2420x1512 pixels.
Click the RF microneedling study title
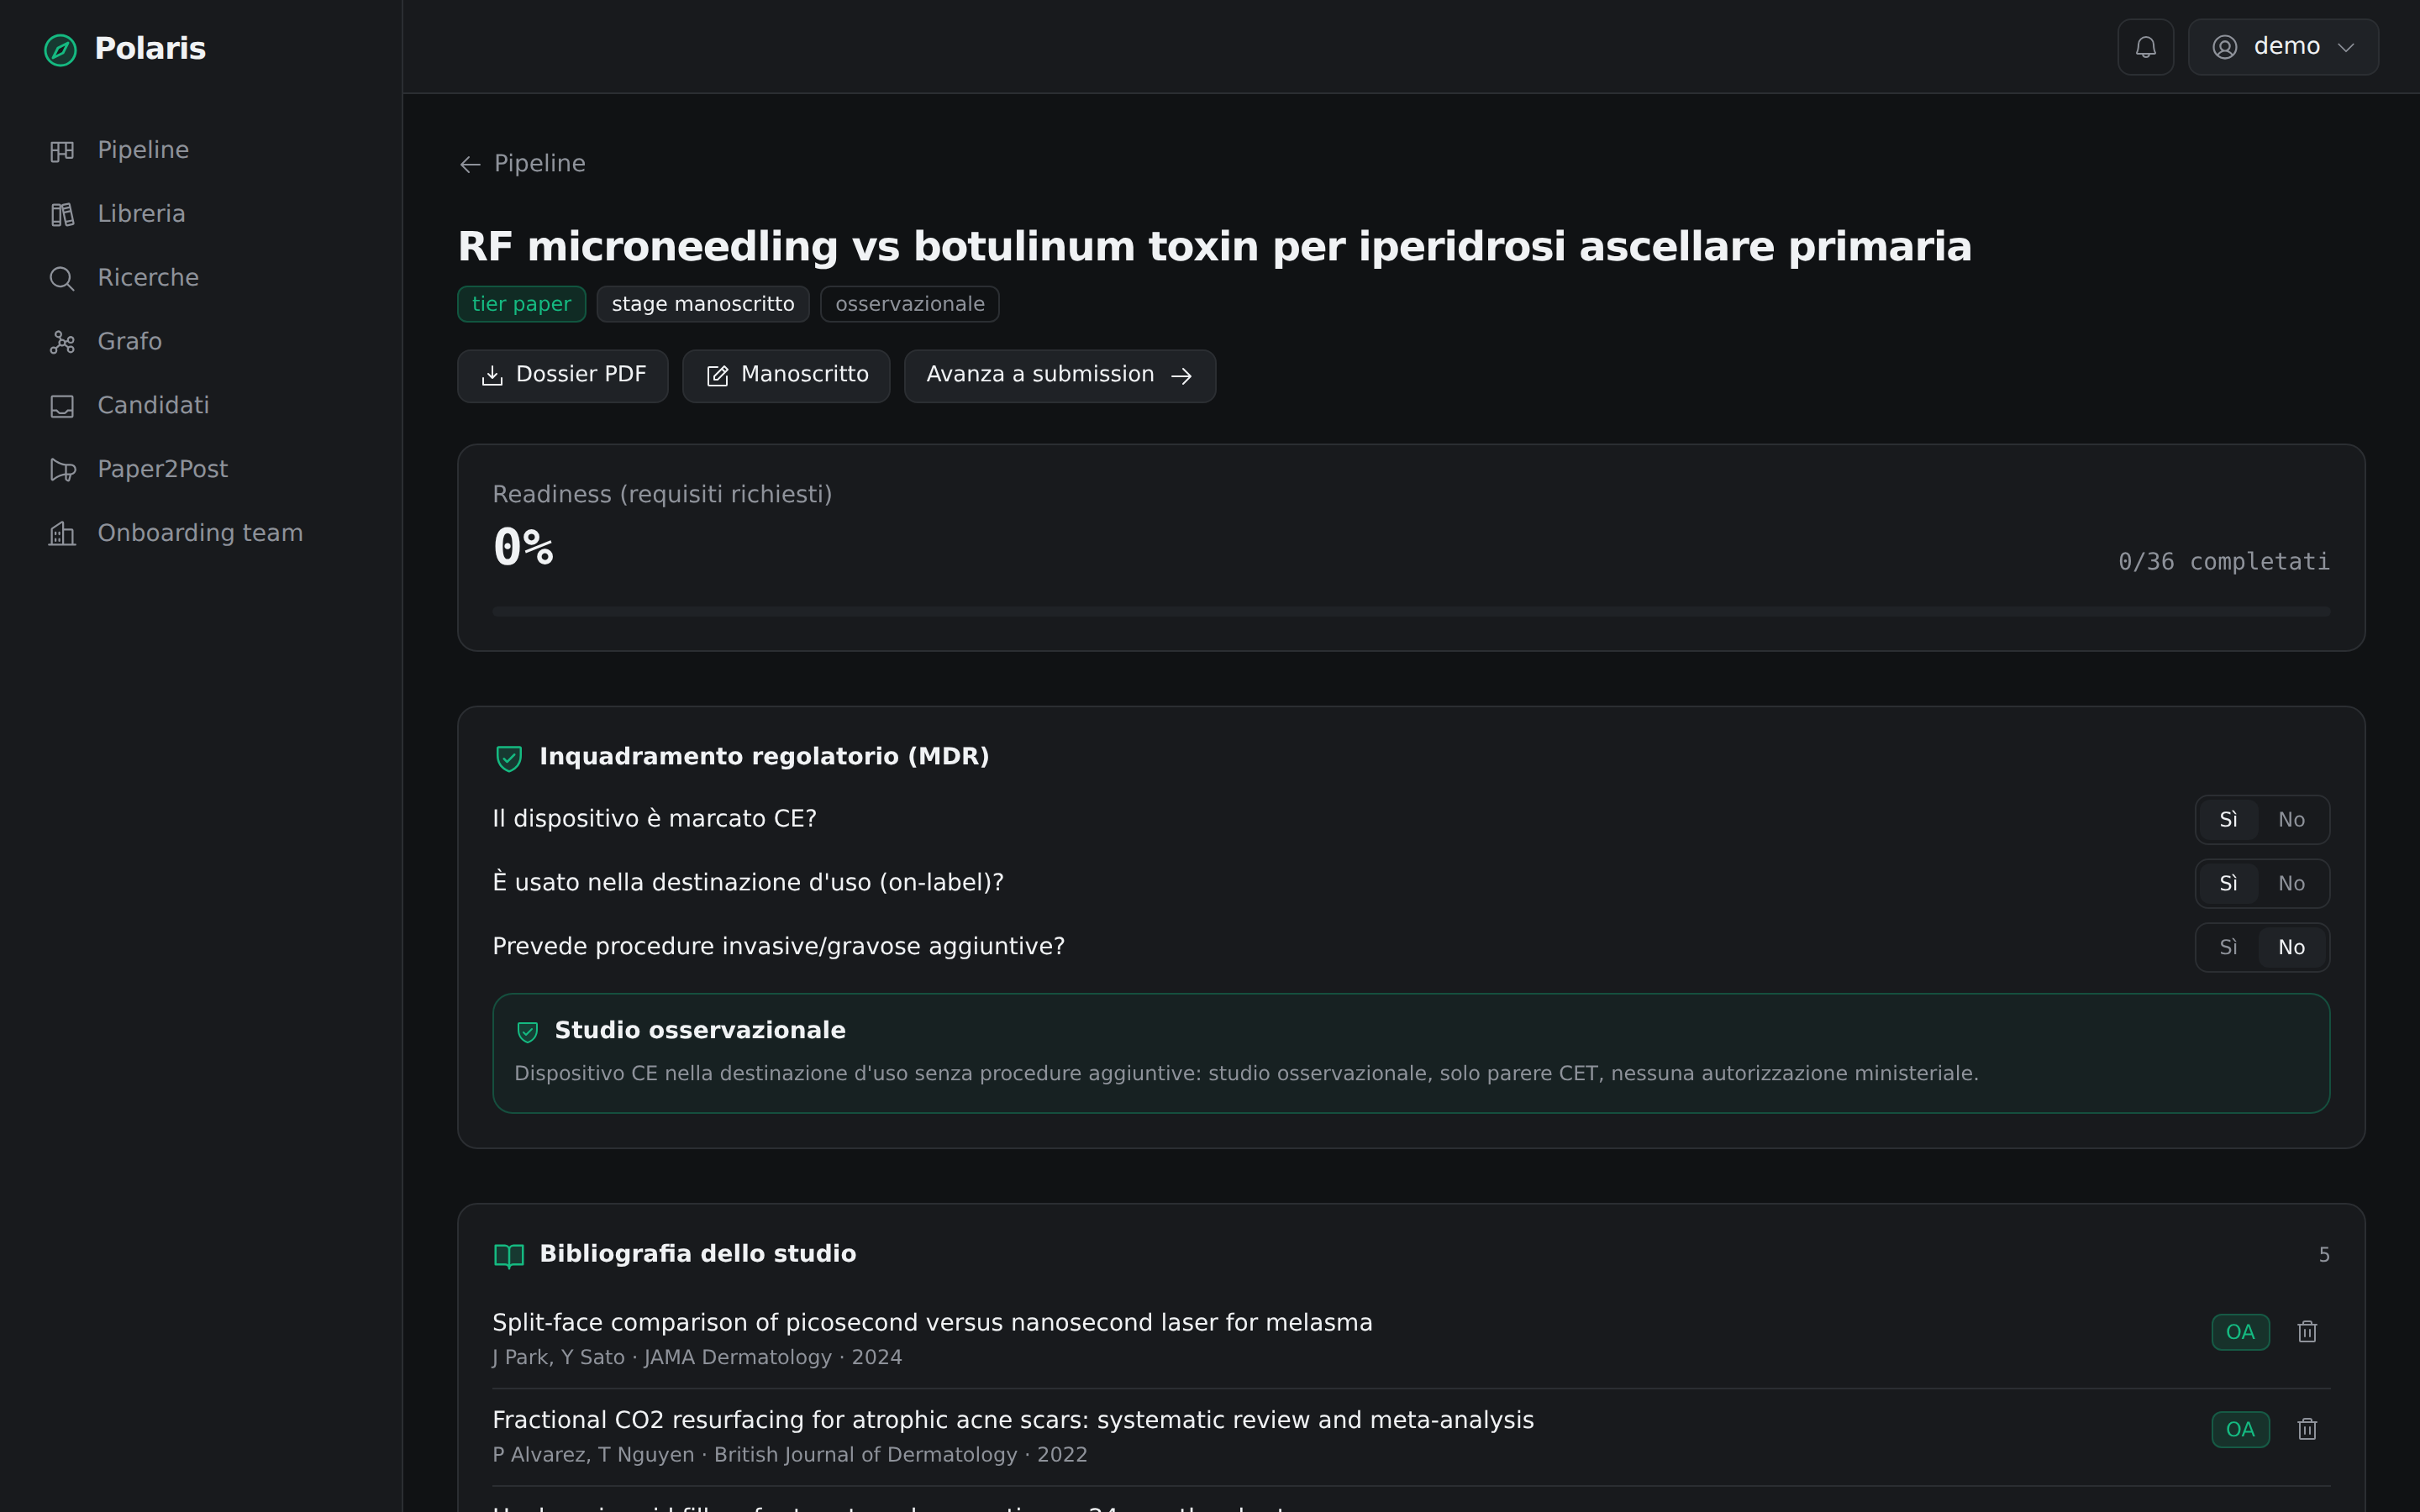(1214, 247)
